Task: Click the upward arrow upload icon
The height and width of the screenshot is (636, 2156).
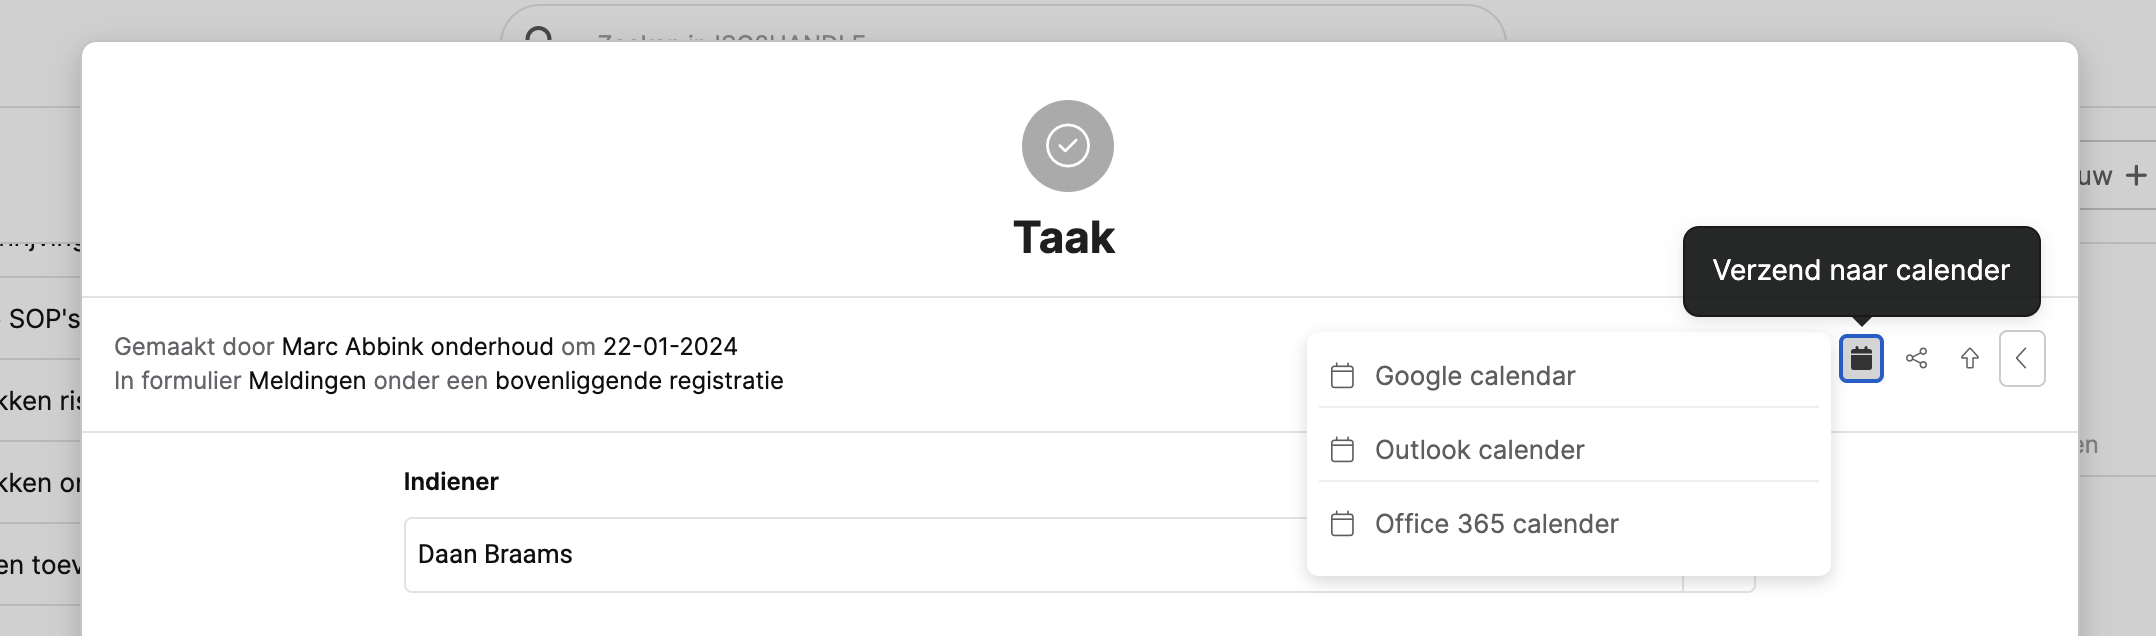Action: coord(1969,358)
